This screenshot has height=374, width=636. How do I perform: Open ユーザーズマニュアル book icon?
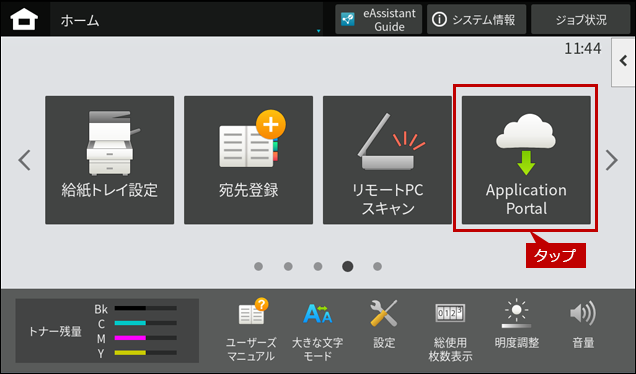(x=251, y=330)
